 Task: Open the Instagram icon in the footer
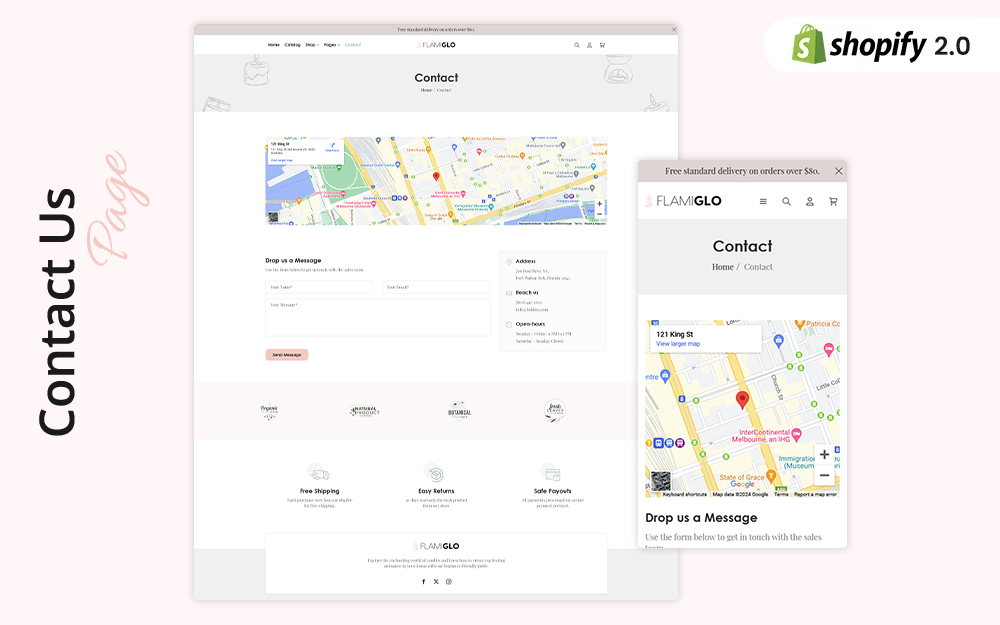click(449, 581)
